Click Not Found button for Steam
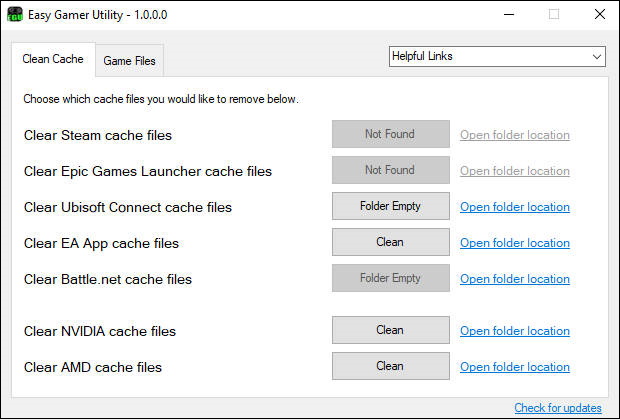This screenshot has width=620, height=420. [390, 135]
